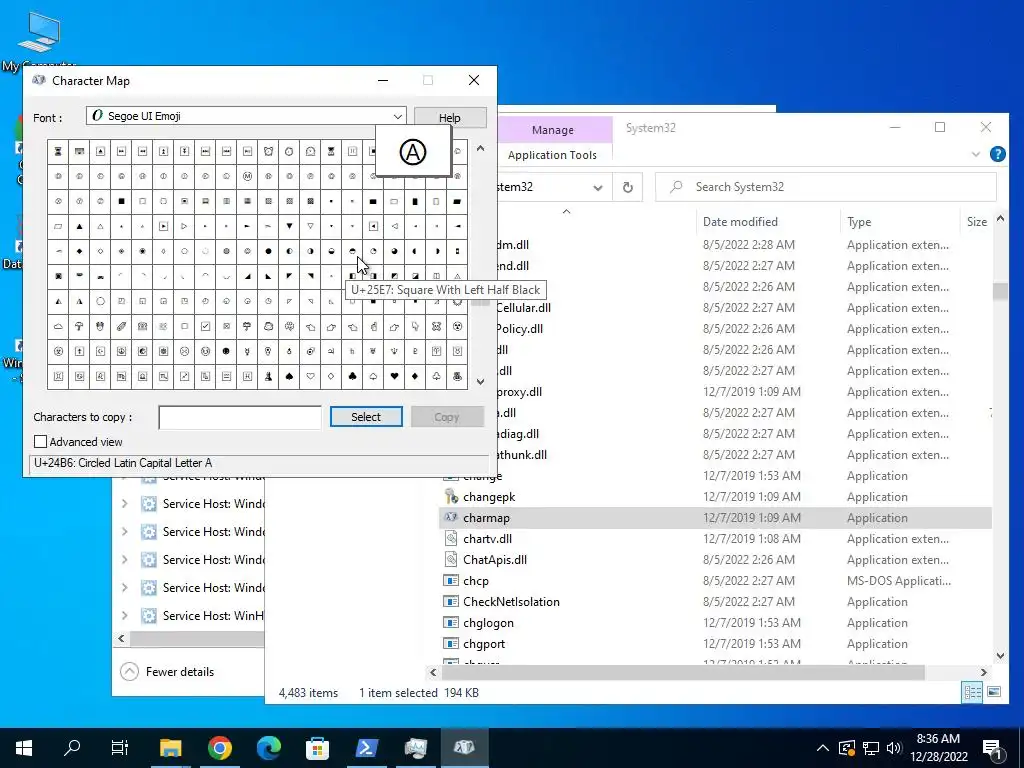Click the Characters to copy field
Viewport: 1024px width, 768px height.
[240, 417]
